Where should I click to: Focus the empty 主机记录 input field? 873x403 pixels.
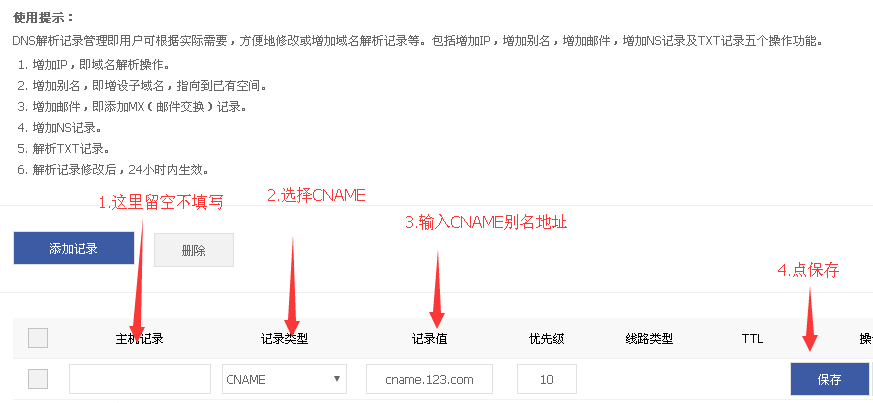pos(140,379)
